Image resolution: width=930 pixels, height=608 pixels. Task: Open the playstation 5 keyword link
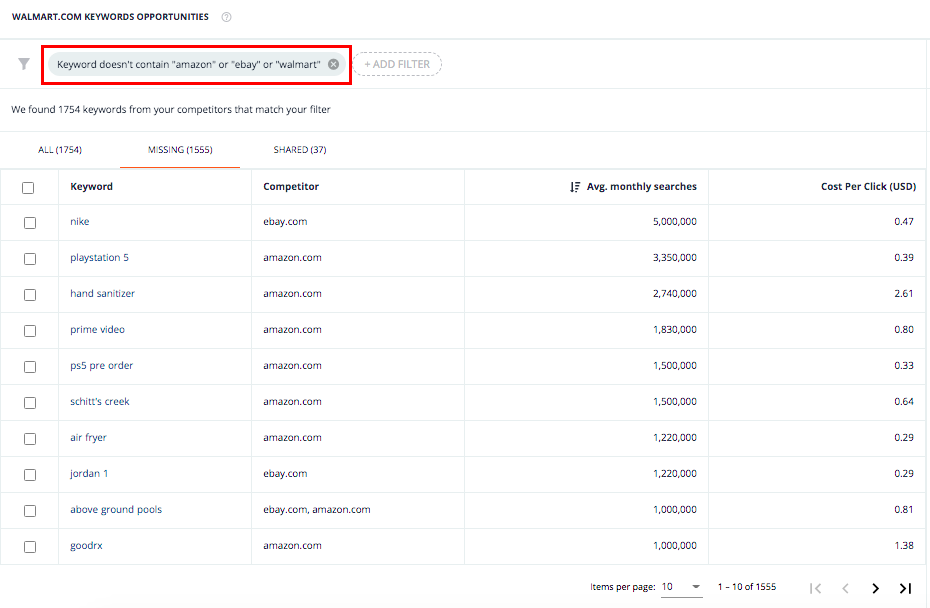[99, 257]
